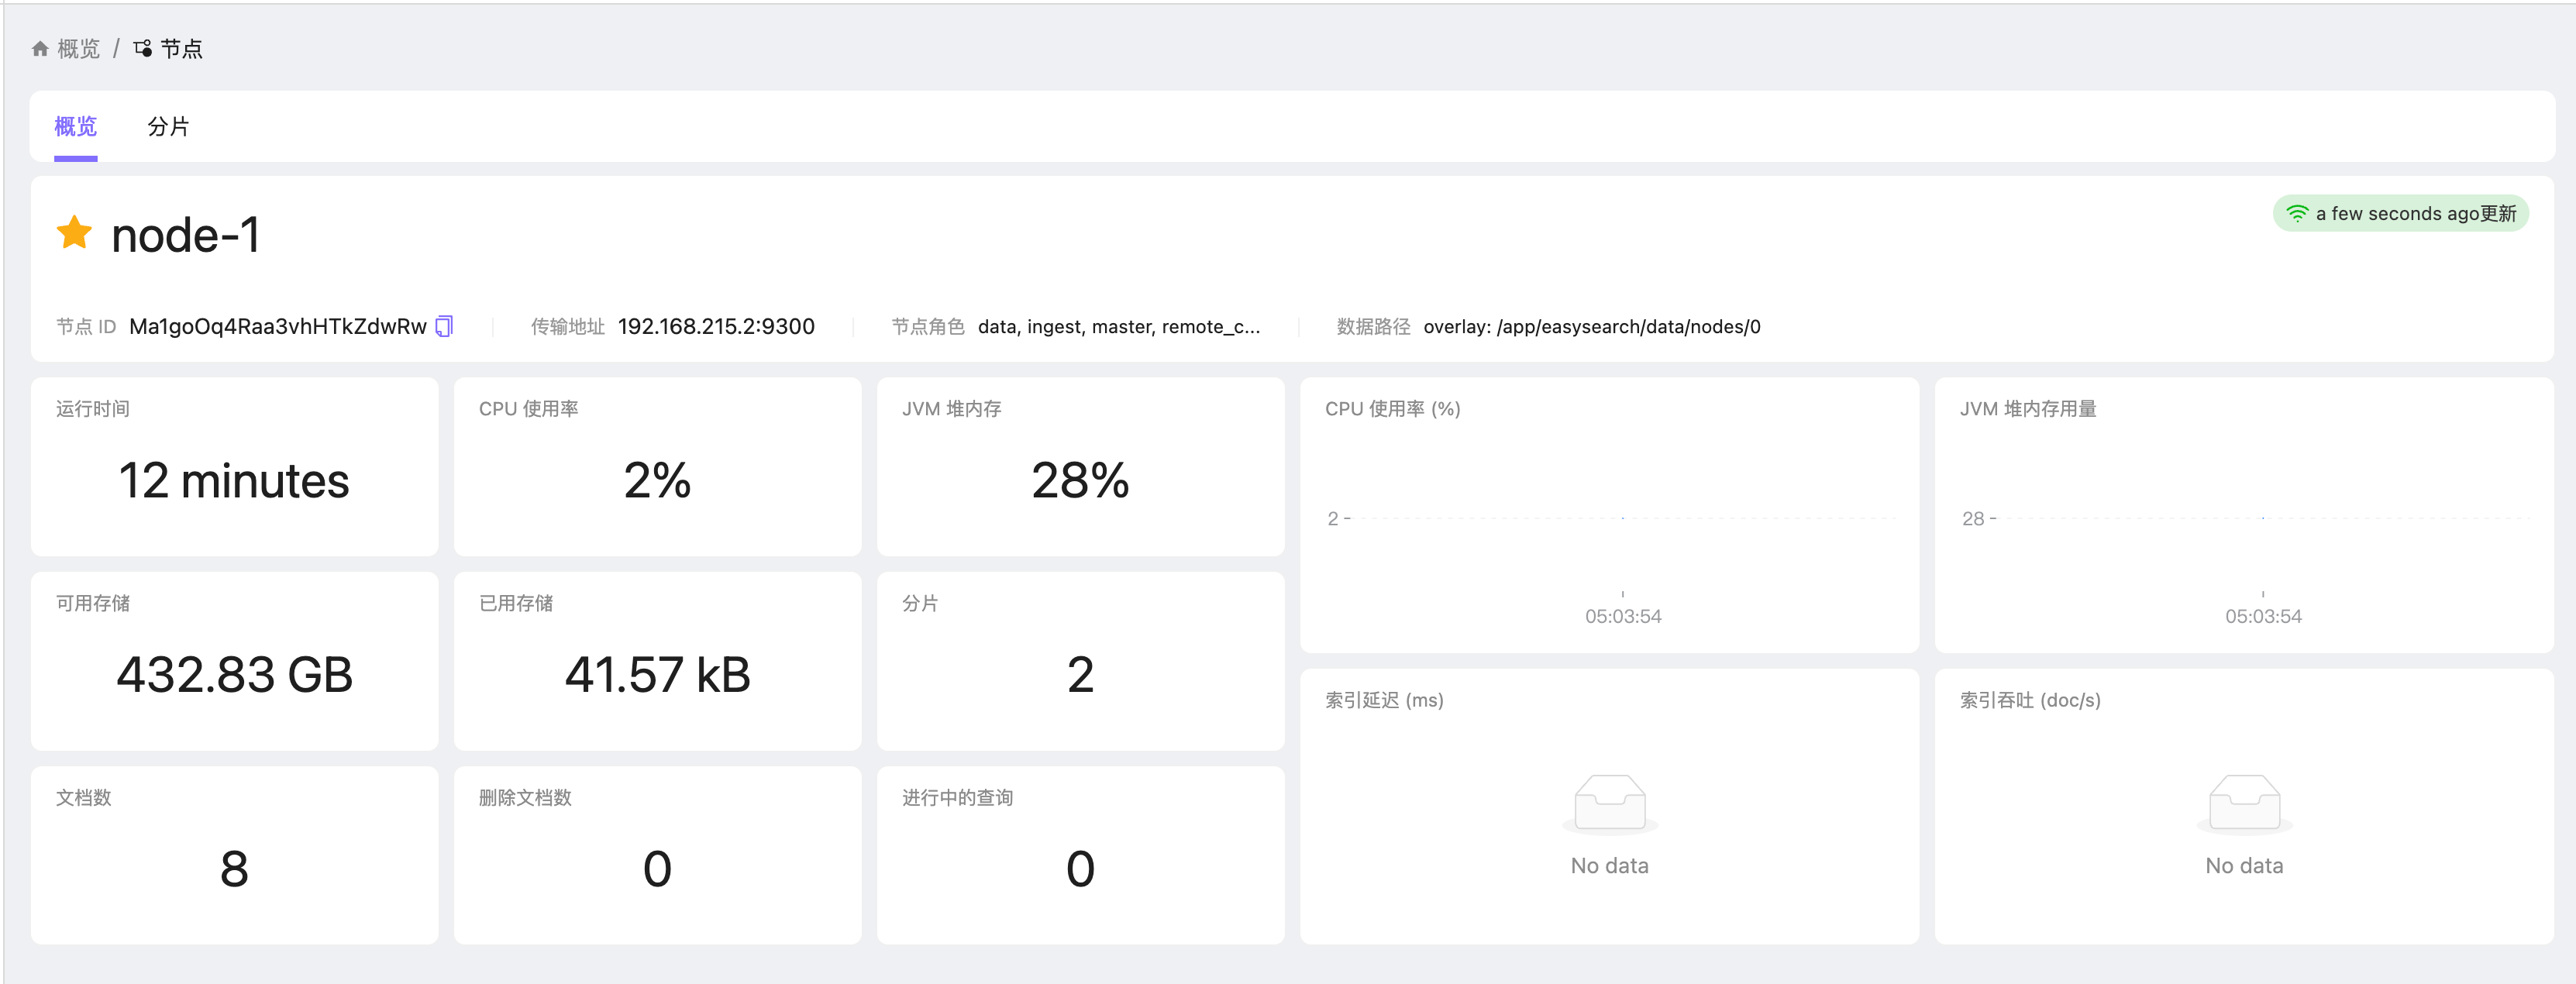The image size is (2576, 984).
Task: Click the CPU 使用率 2% card
Action: [657, 467]
